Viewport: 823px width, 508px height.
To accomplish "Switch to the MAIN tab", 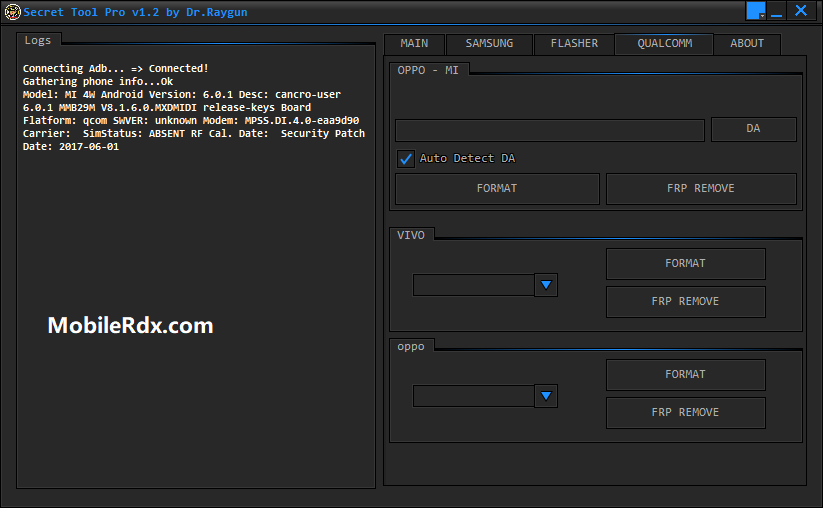I will tap(414, 44).
